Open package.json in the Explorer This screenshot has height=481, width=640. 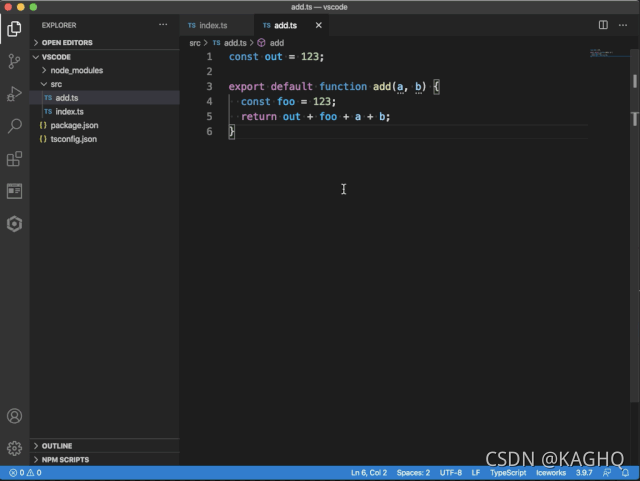pyautogui.click(x=104, y=125)
